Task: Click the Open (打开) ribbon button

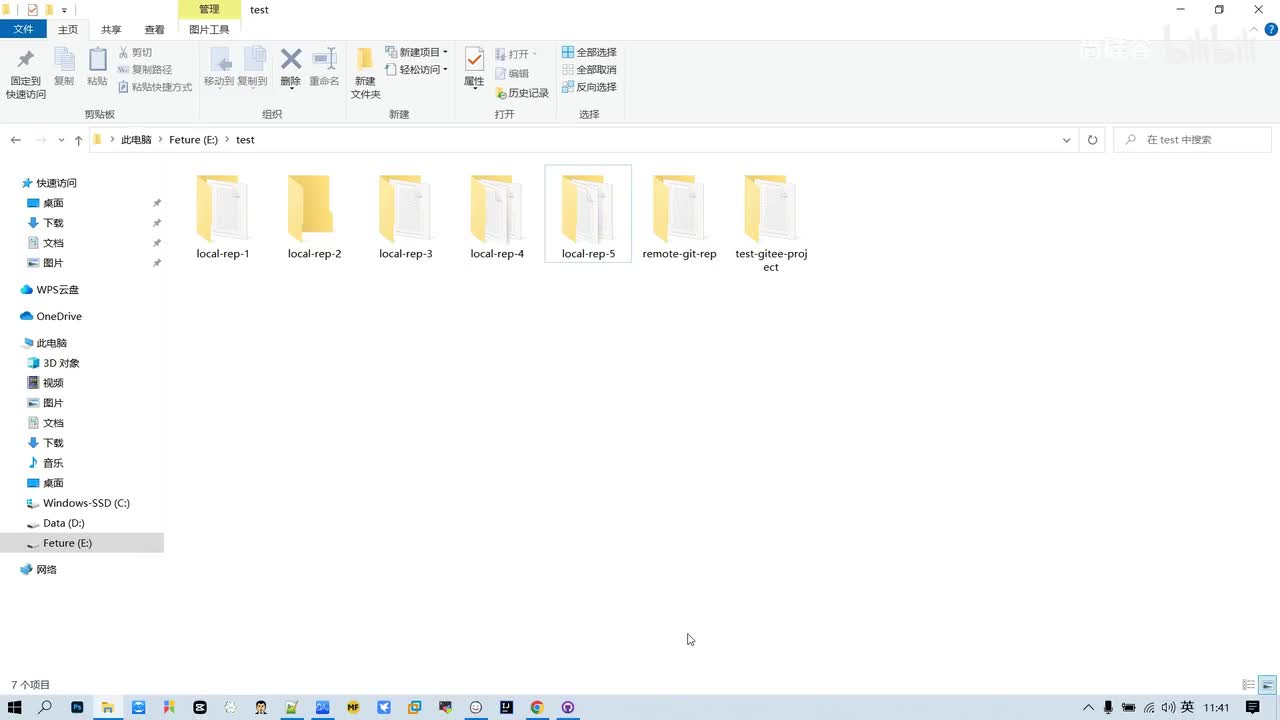Action: coord(516,54)
